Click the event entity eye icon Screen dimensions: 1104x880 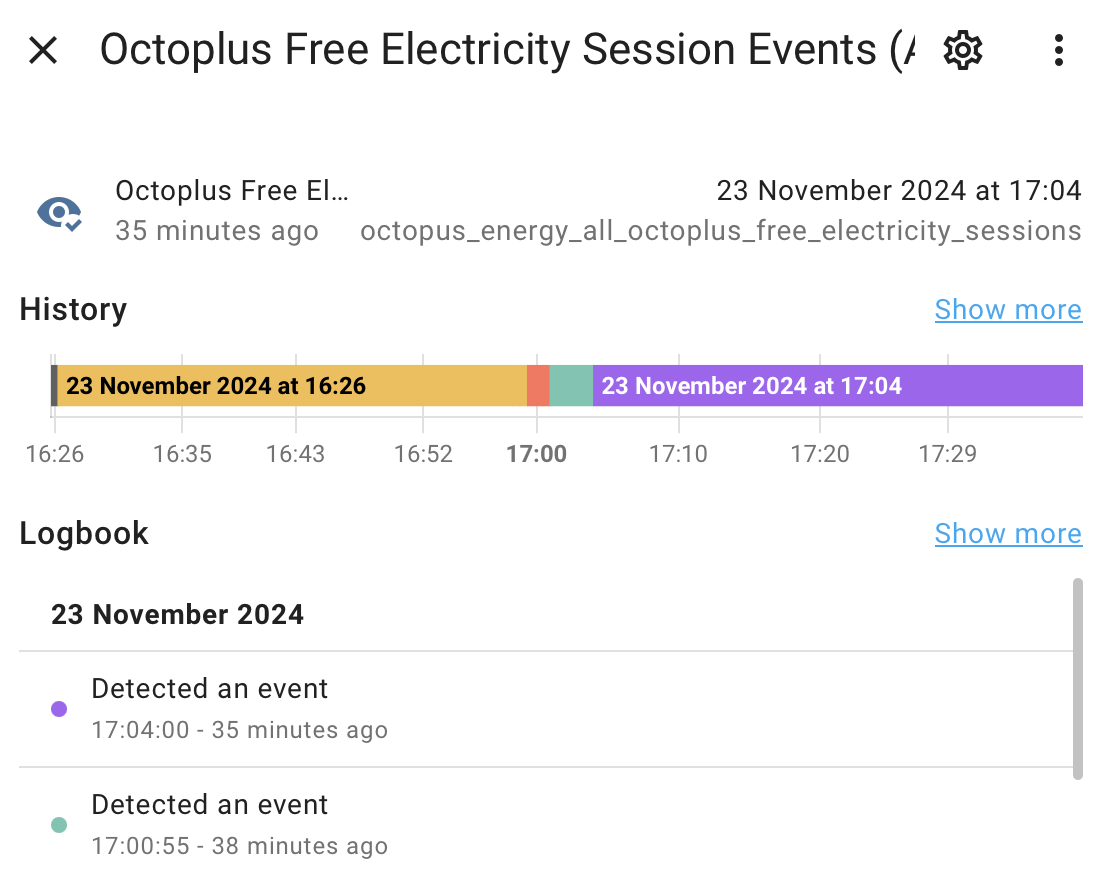coord(59,213)
